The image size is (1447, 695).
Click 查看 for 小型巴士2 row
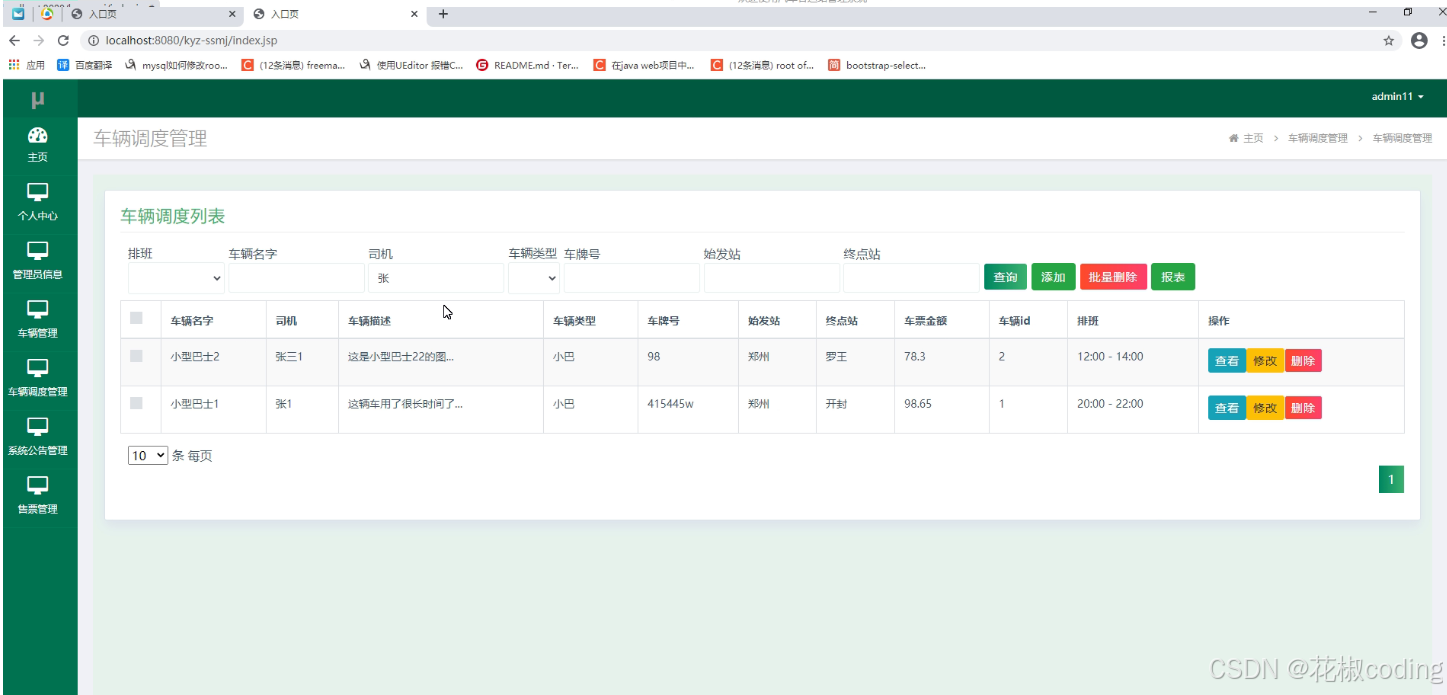click(1227, 361)
